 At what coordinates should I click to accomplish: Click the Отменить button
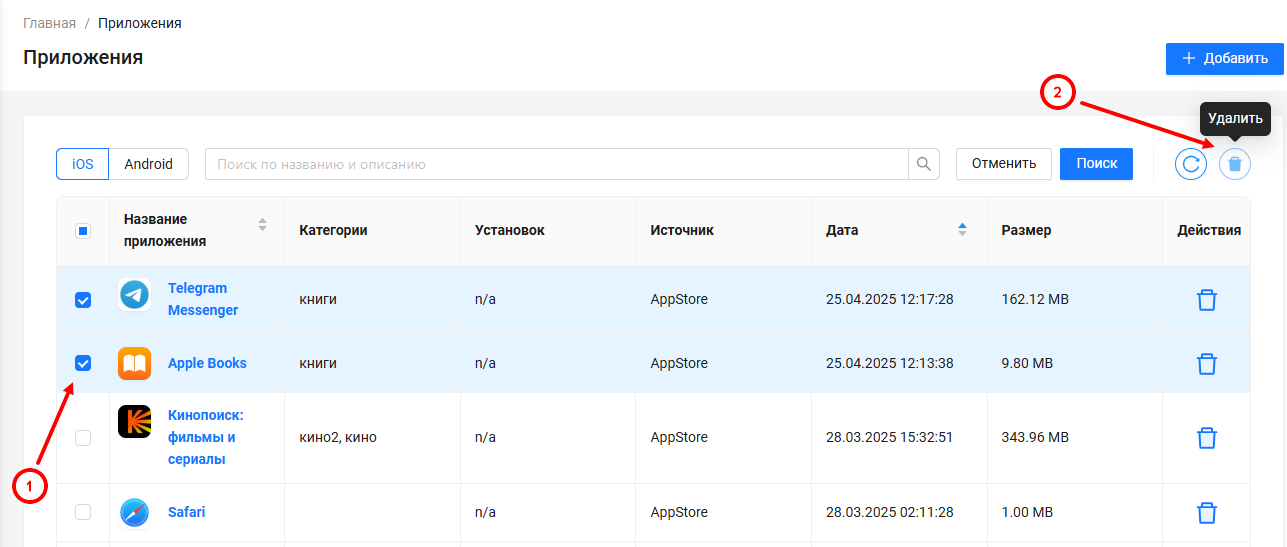pyautogui.click(x=1003, y=164)
